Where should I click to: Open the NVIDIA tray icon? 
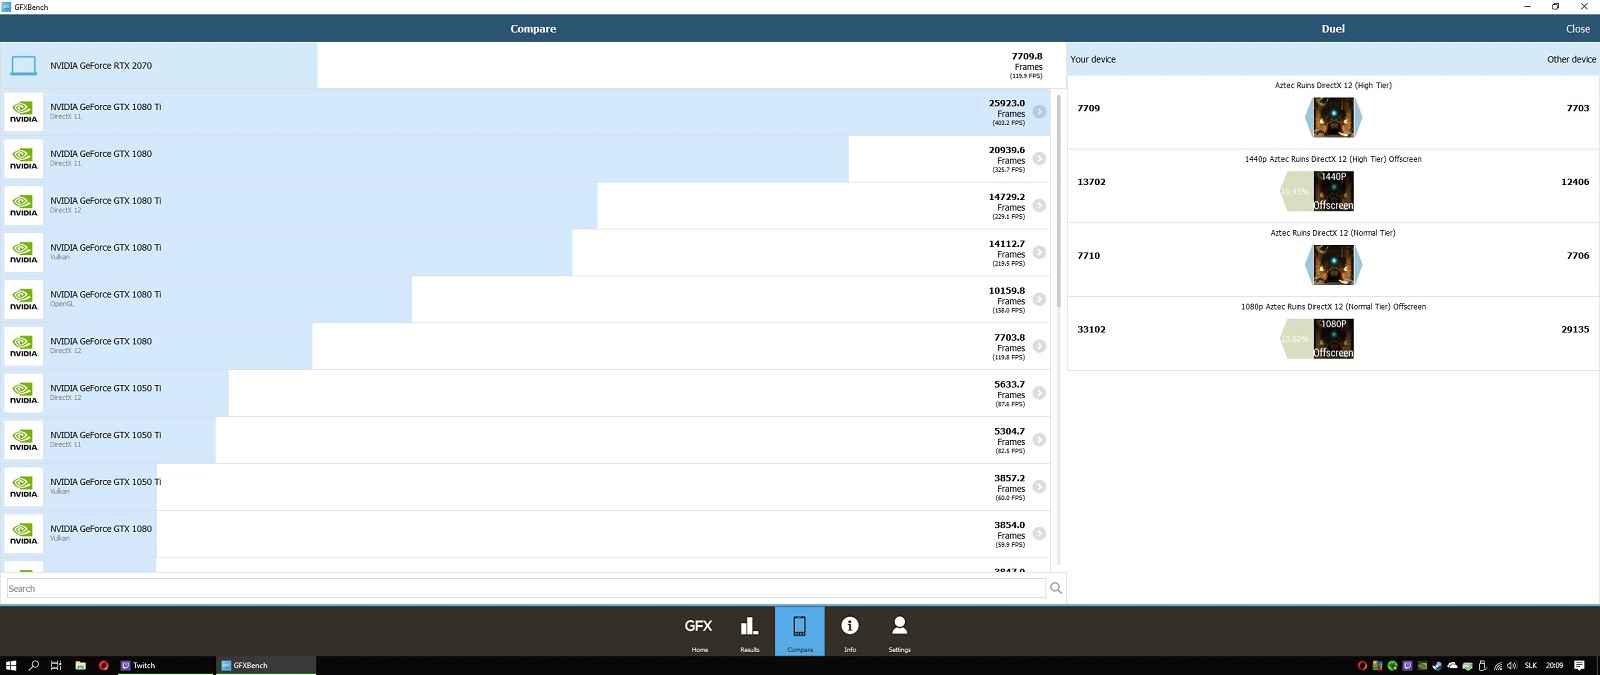coord(1422,665)
